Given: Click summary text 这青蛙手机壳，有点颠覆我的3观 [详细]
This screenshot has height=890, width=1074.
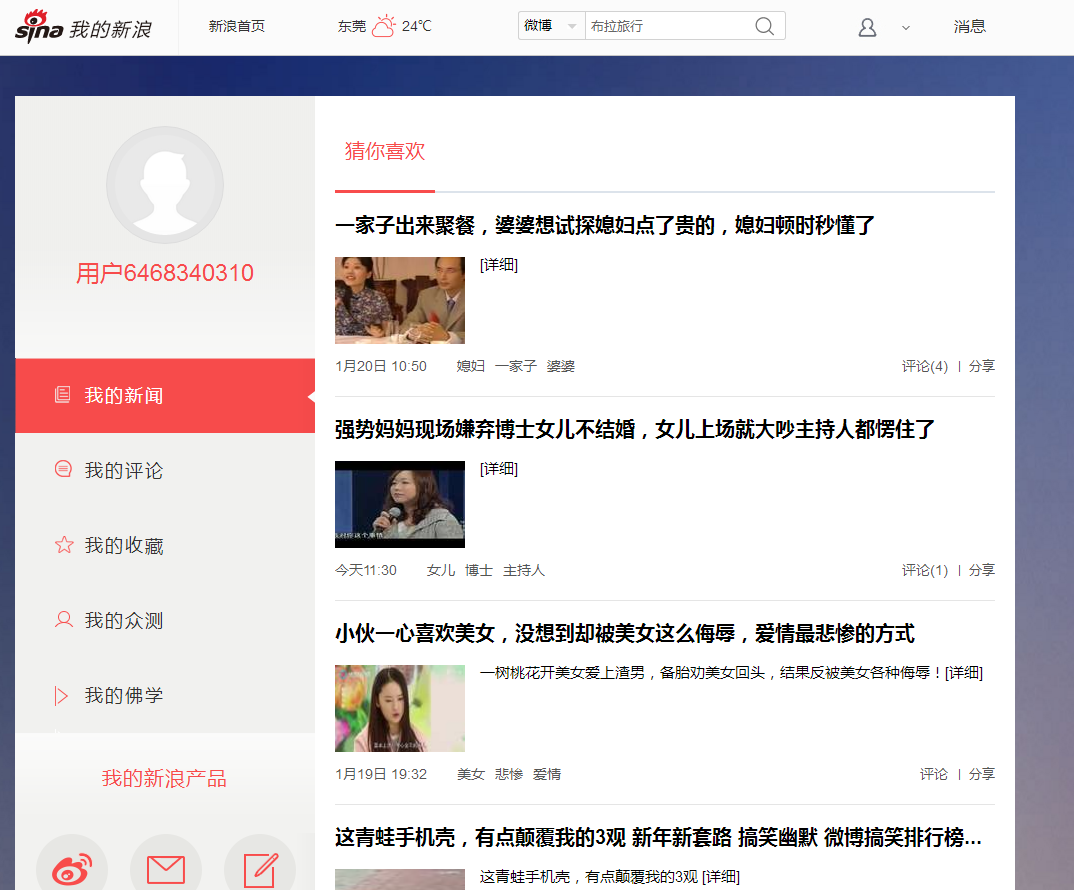Looking at the screenshot, I should click(x=610, y=877).
